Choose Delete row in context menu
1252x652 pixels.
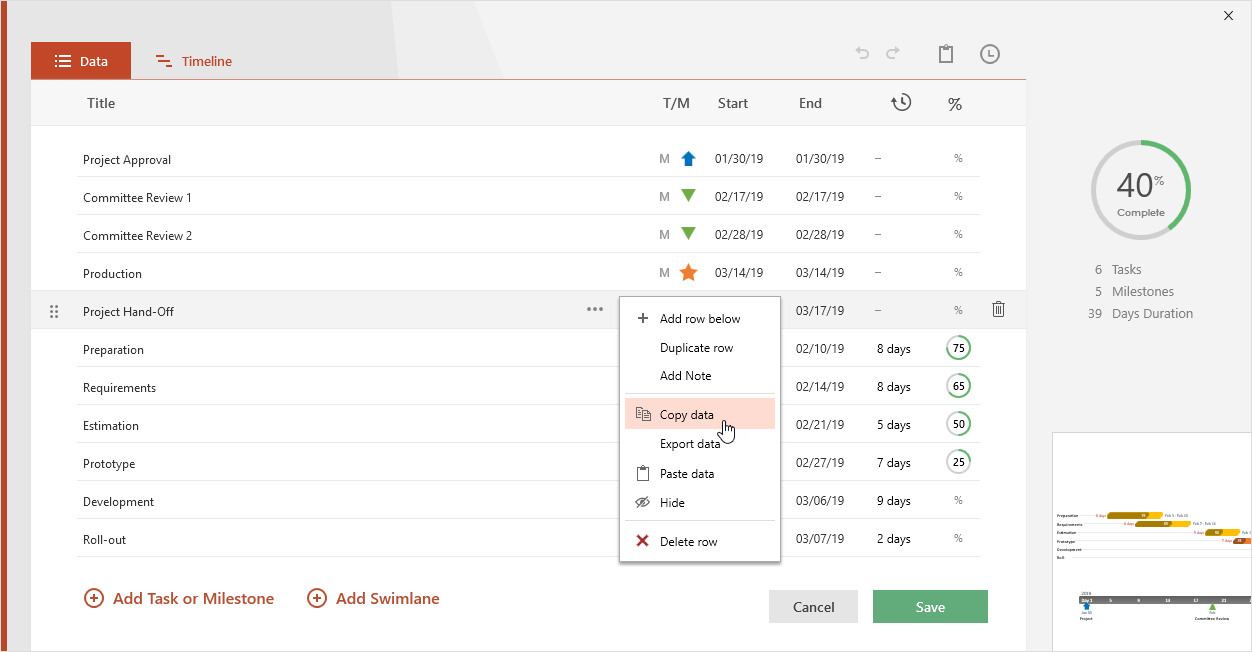pyautogui.click(x=688, y=542)
